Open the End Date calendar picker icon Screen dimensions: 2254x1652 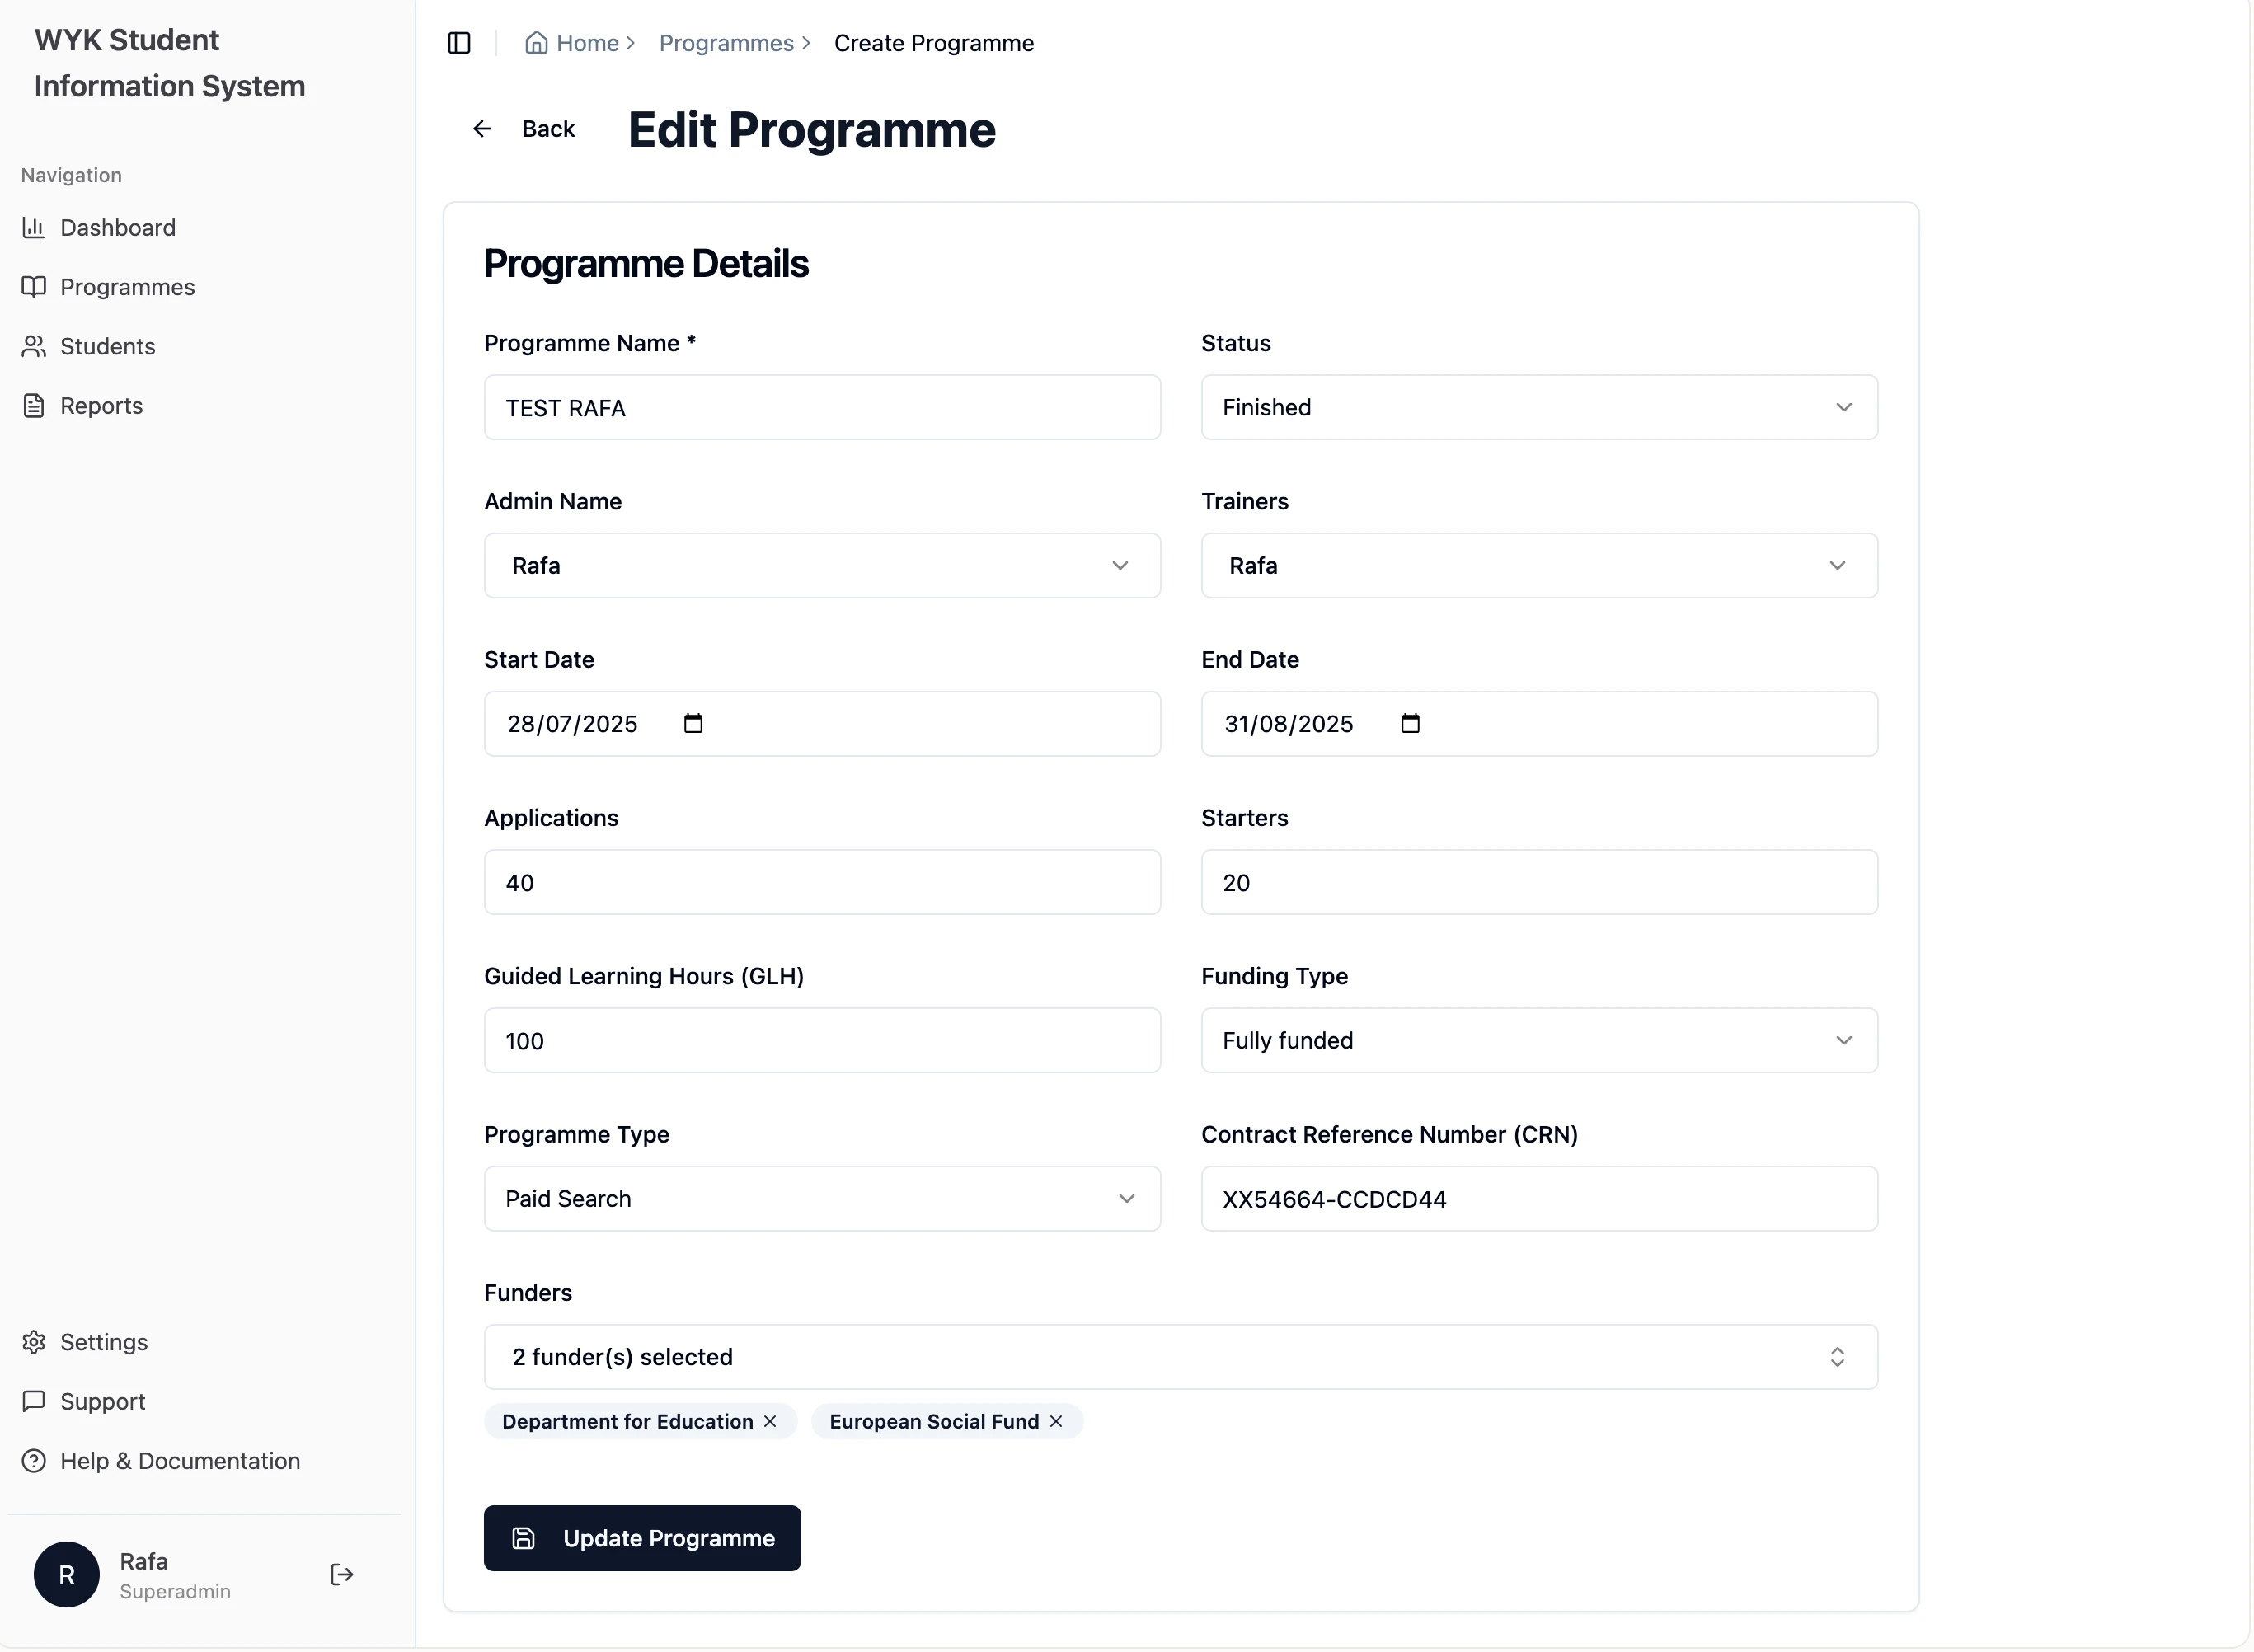[x=1410, y=723]
